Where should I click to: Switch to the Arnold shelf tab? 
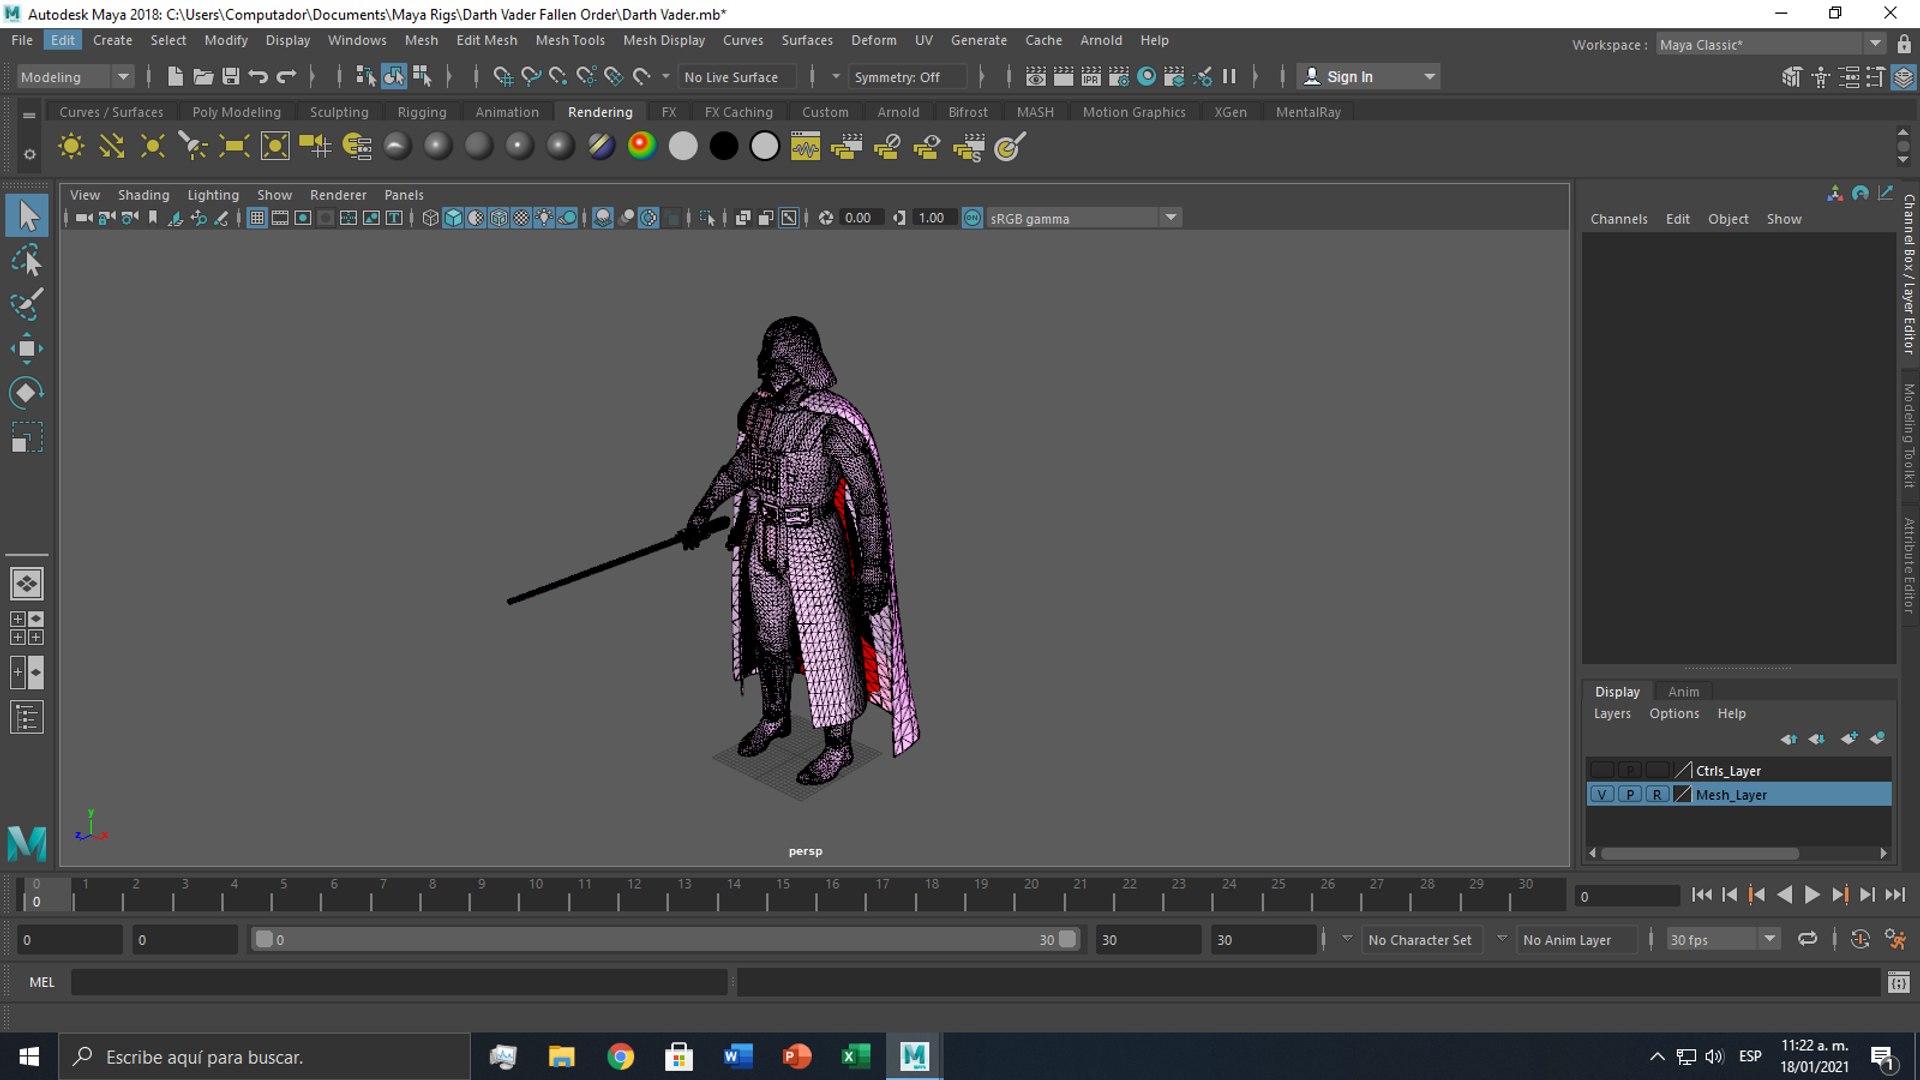coord(898,112)
